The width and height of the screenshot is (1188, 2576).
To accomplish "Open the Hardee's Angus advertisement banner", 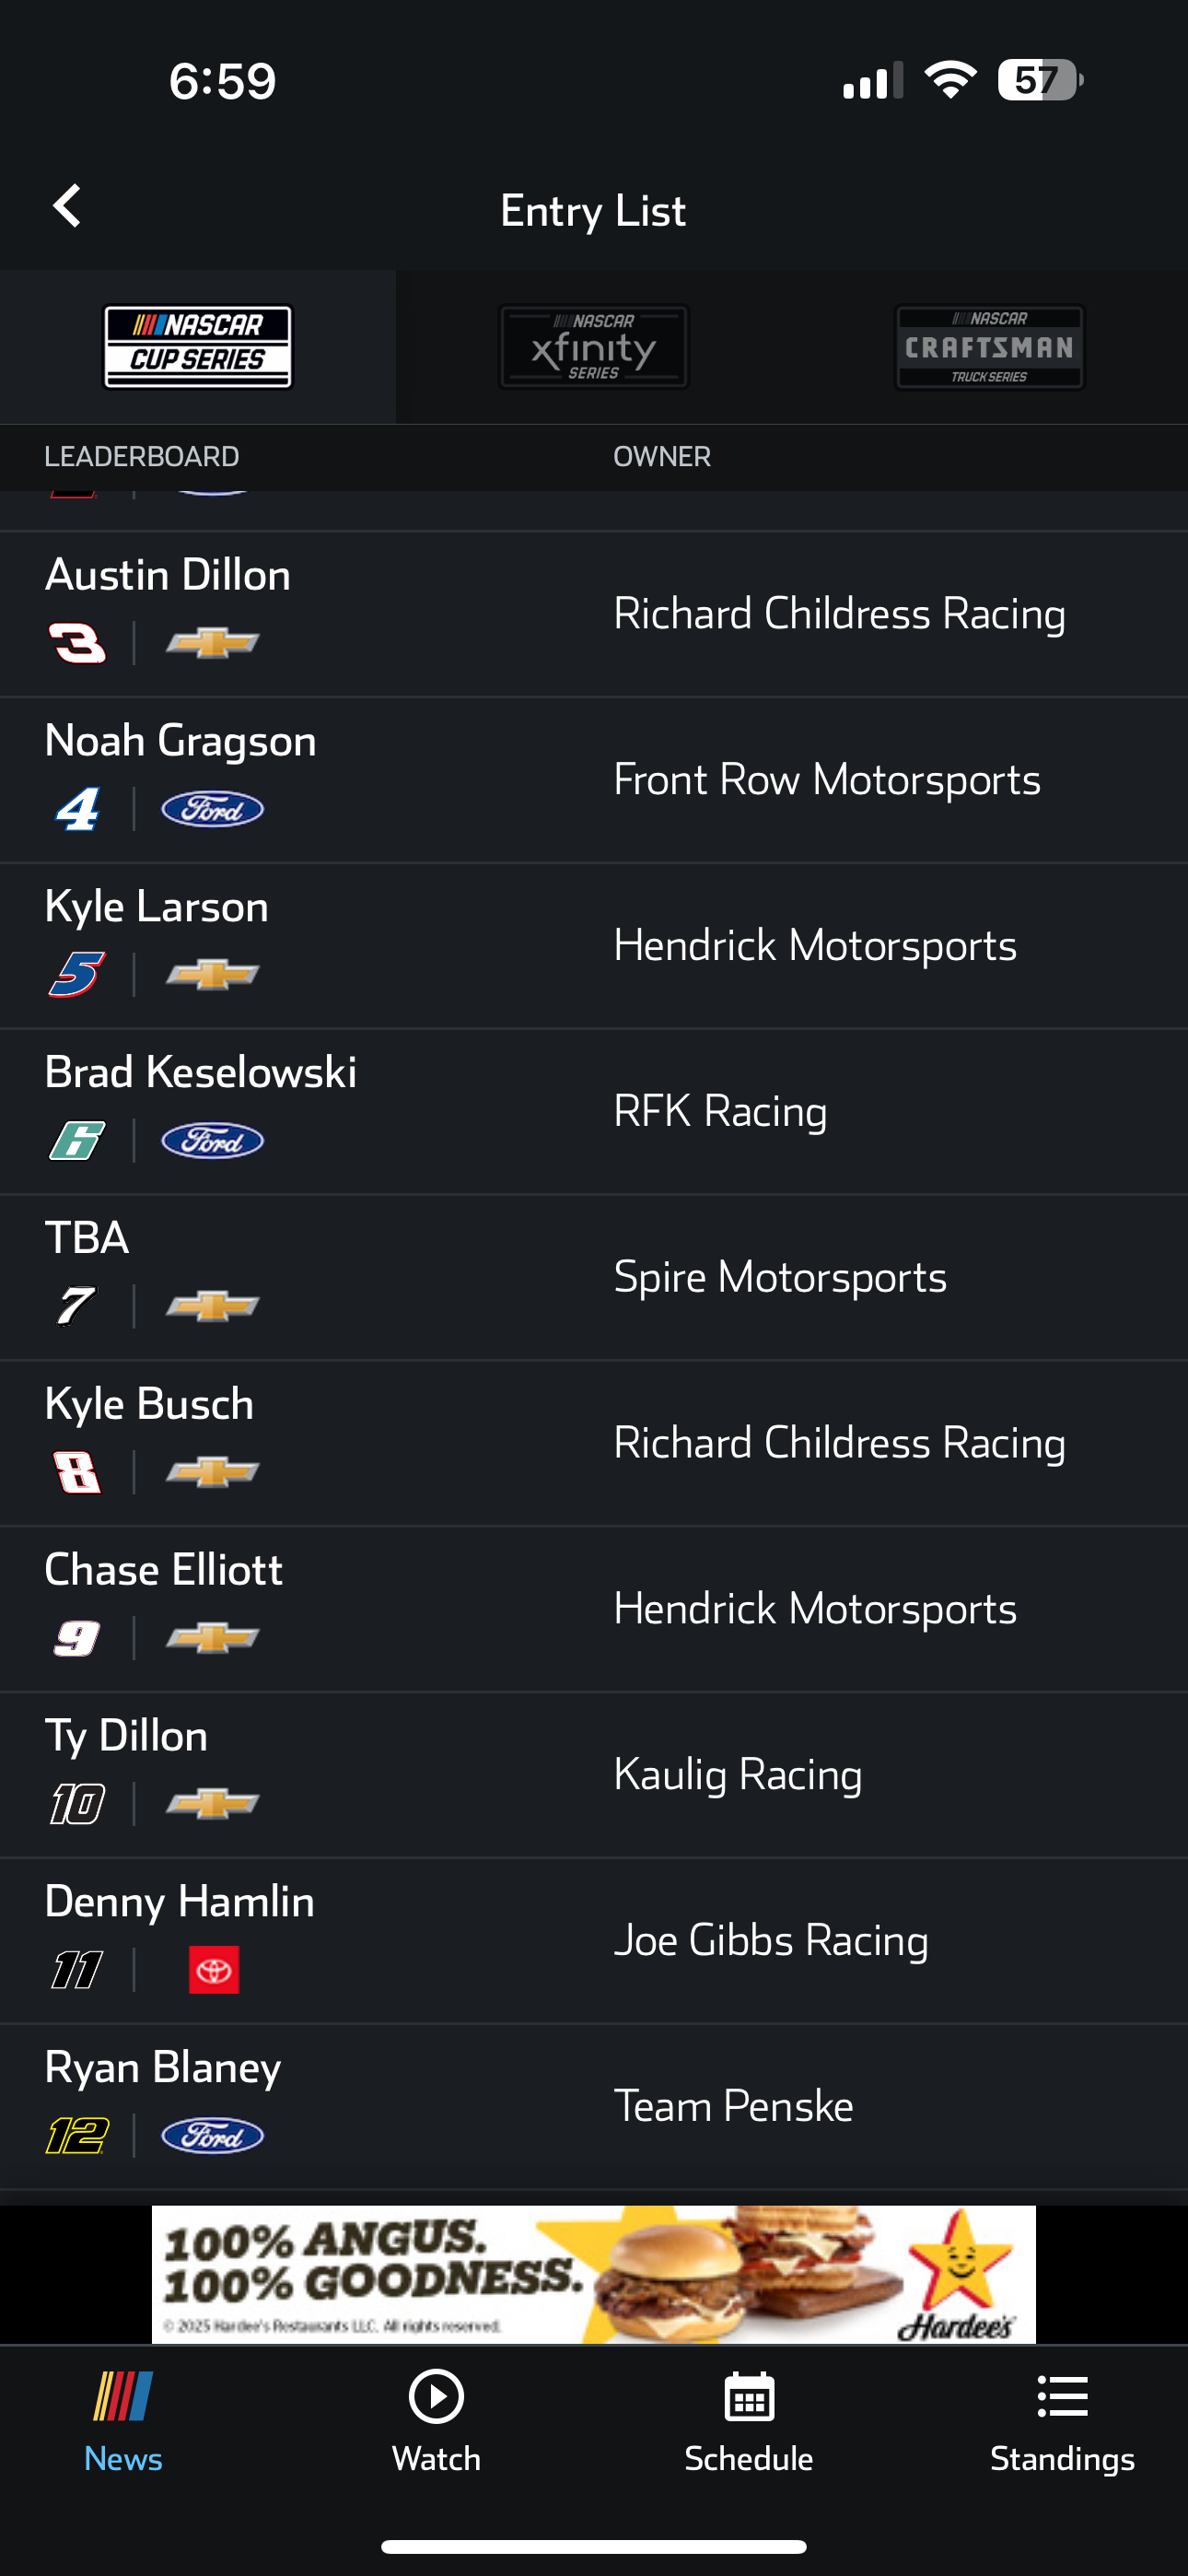I will pyautogui.click(x=593, y=2274).
